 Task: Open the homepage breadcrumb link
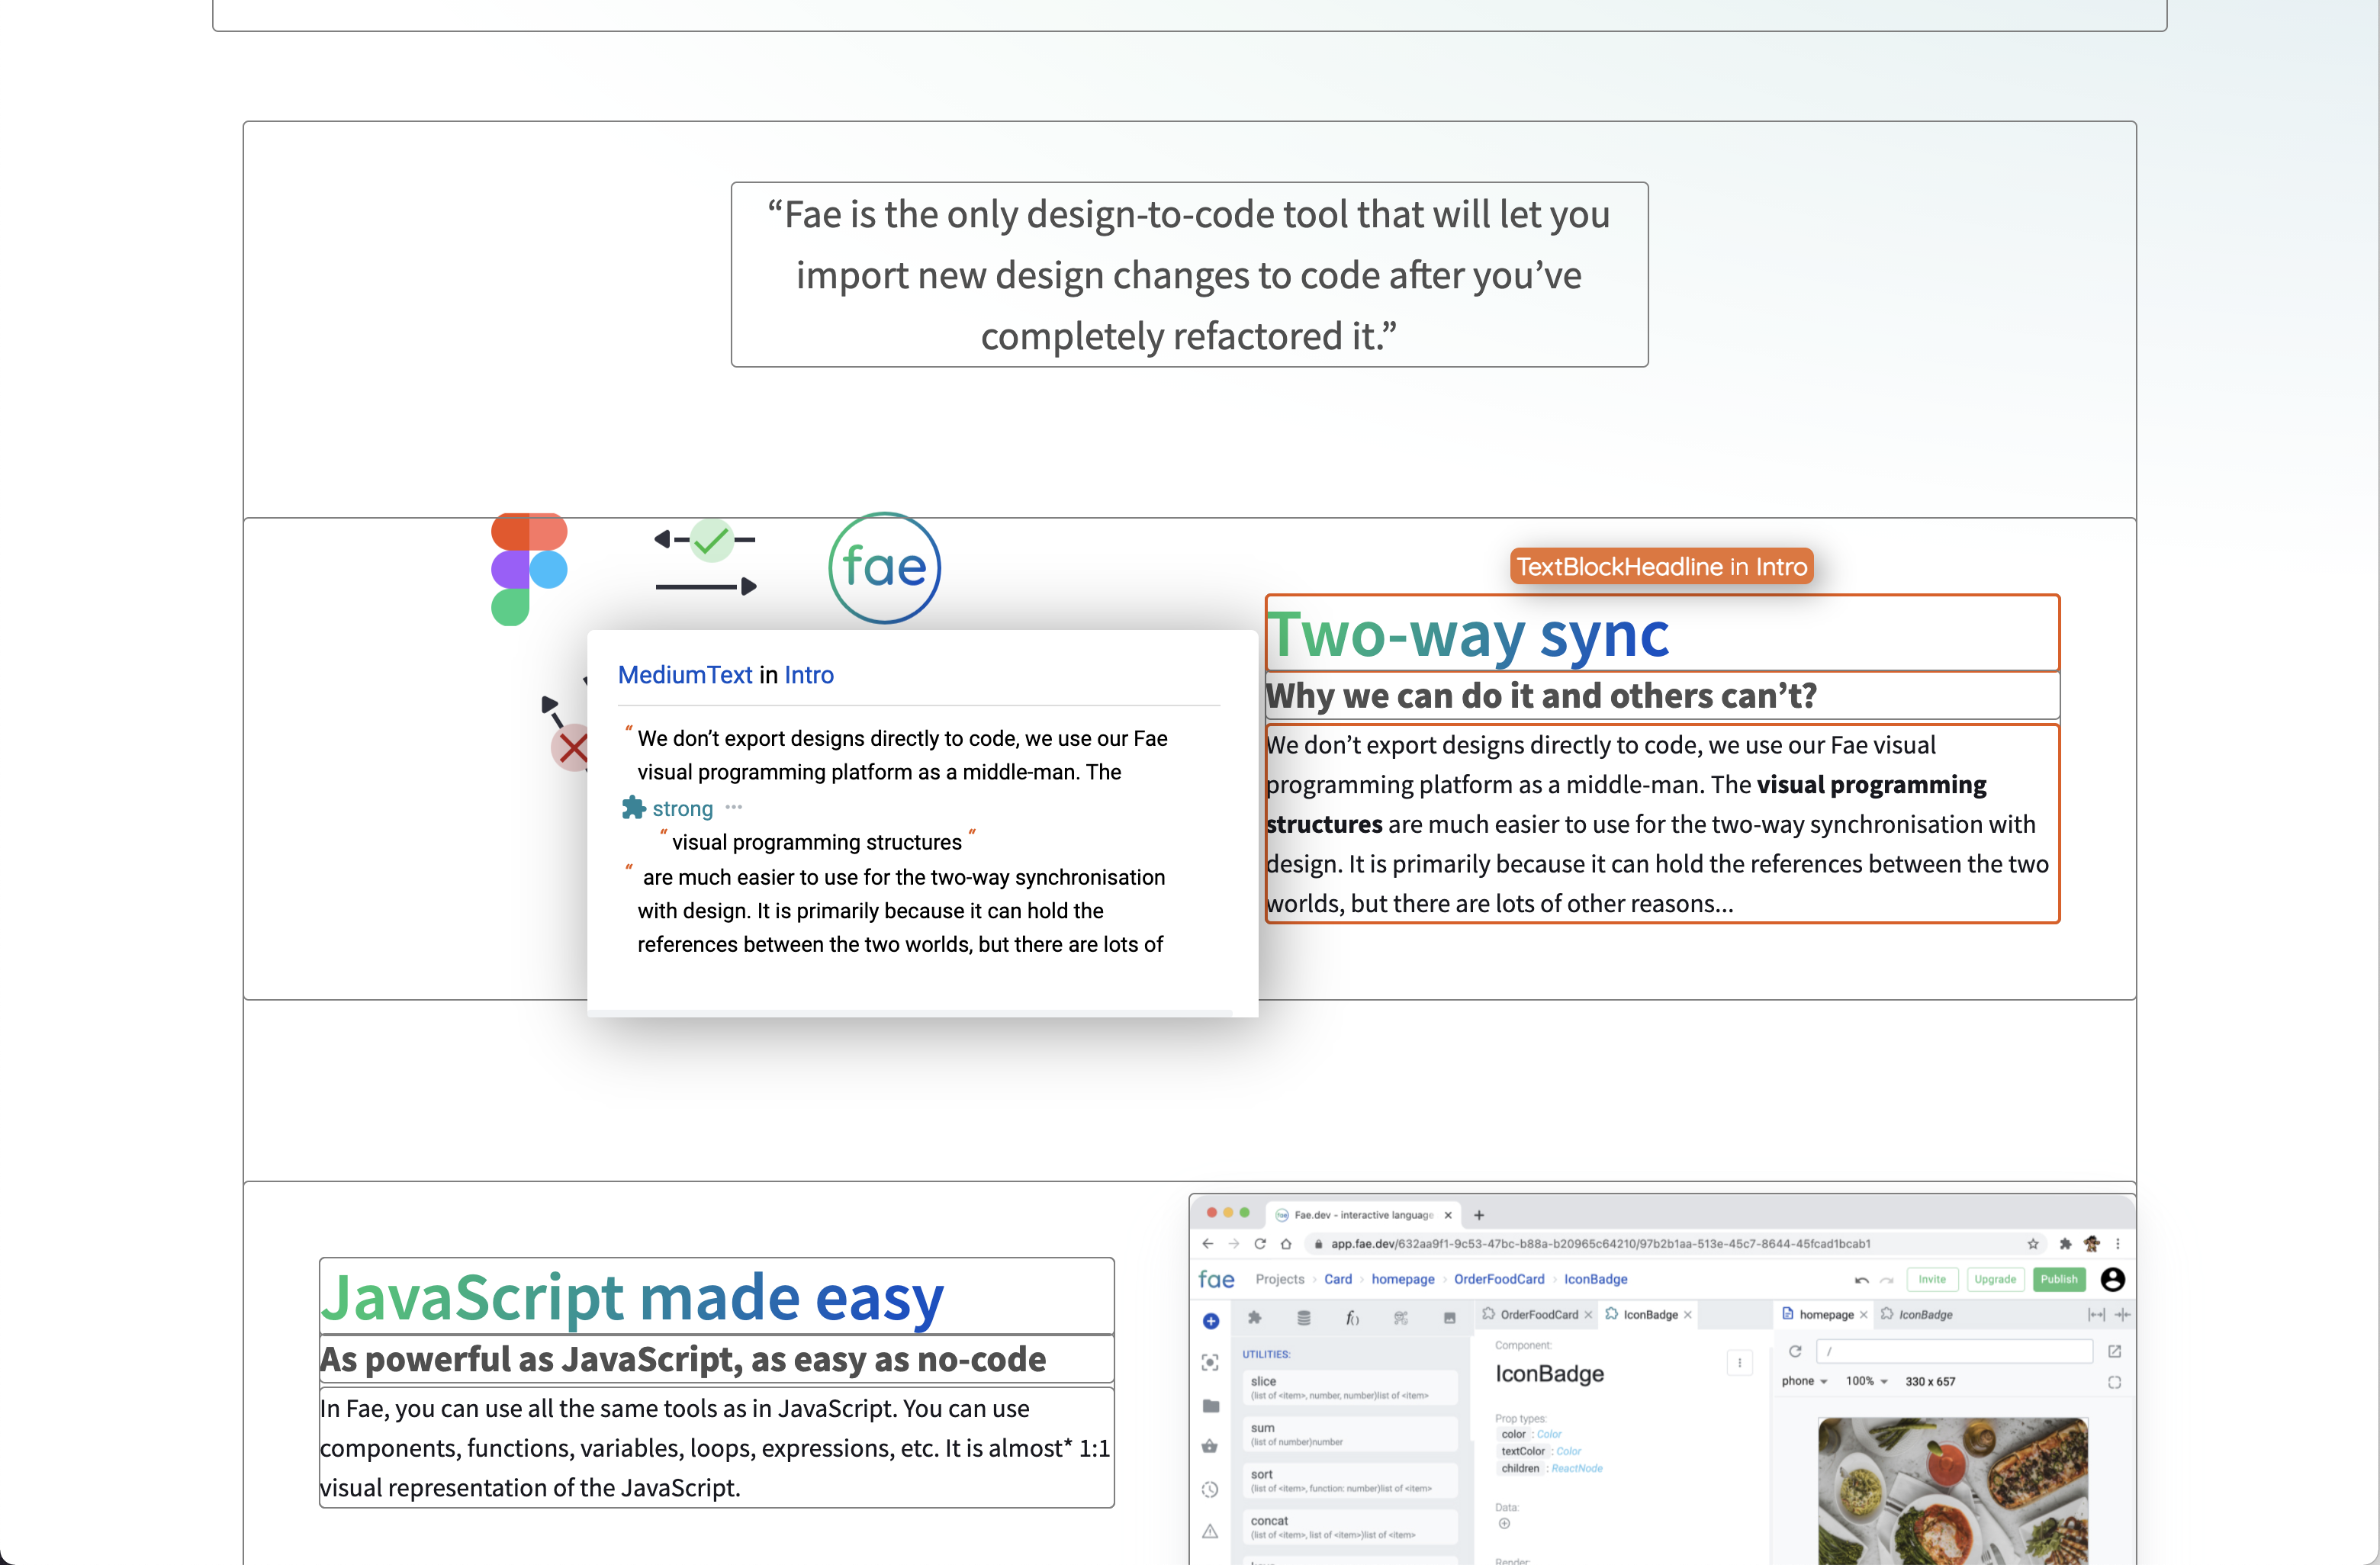point(1403,1279)
